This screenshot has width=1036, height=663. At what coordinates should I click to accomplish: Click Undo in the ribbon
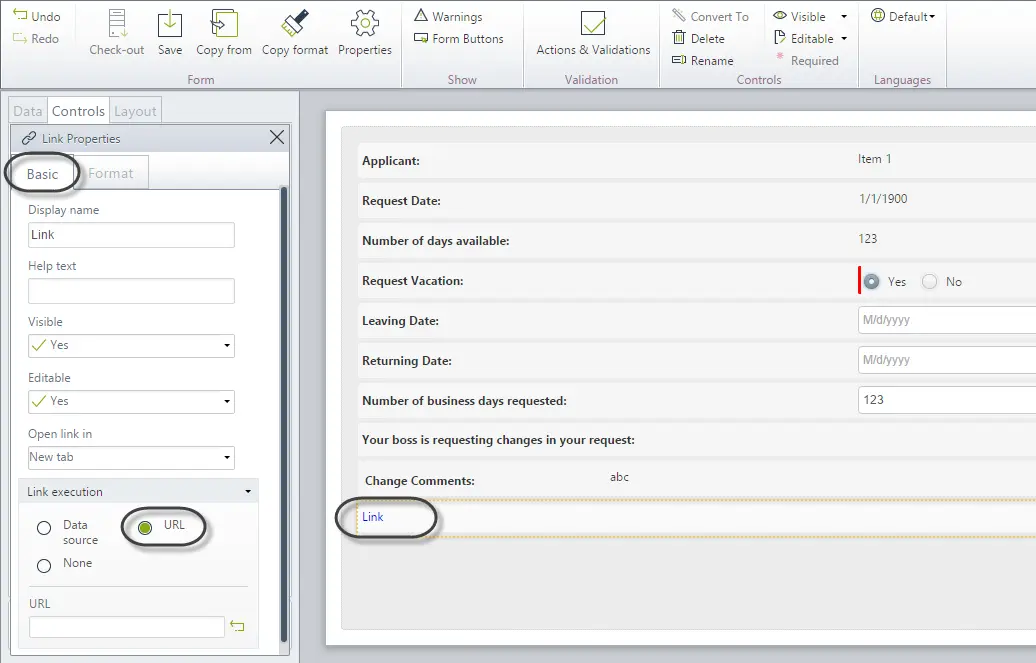37,16
